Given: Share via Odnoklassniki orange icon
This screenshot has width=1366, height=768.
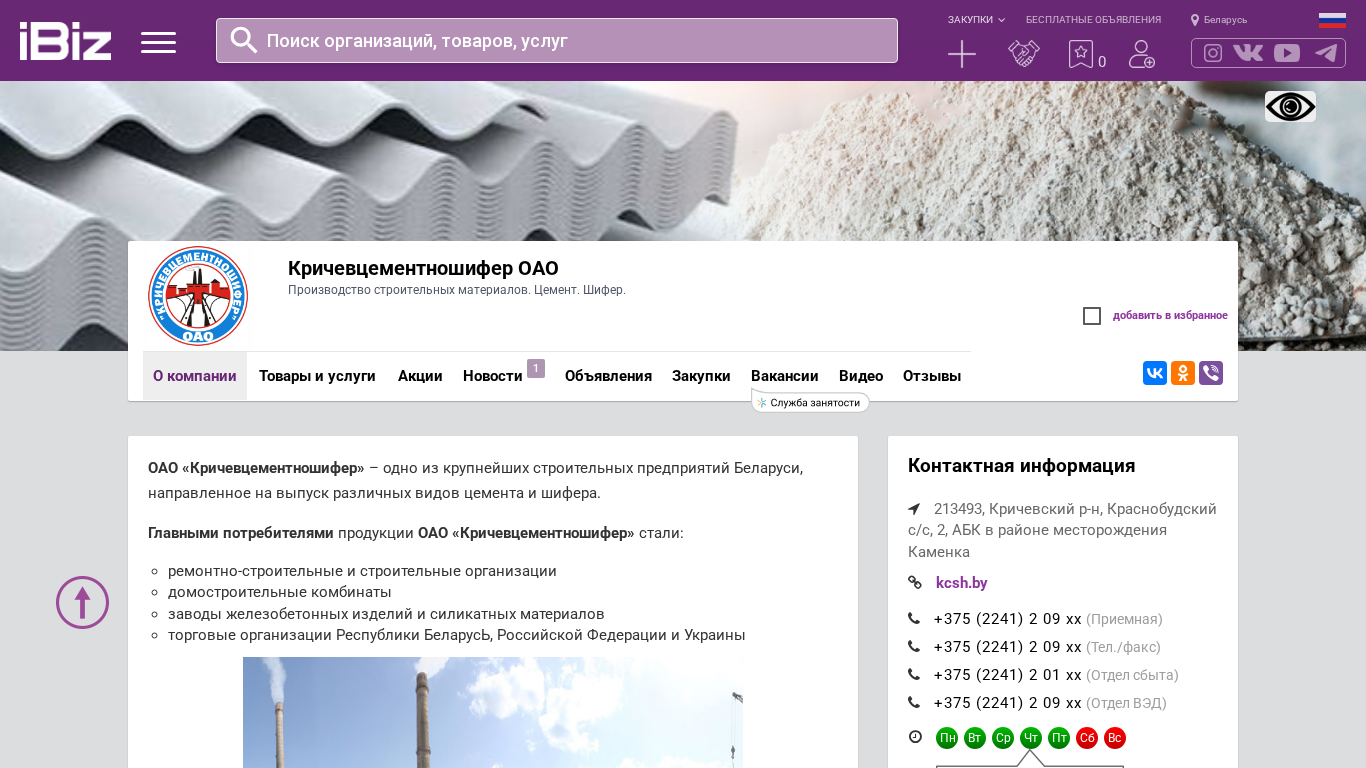Looking at the screenshot, I should (x=1183, y=373).
